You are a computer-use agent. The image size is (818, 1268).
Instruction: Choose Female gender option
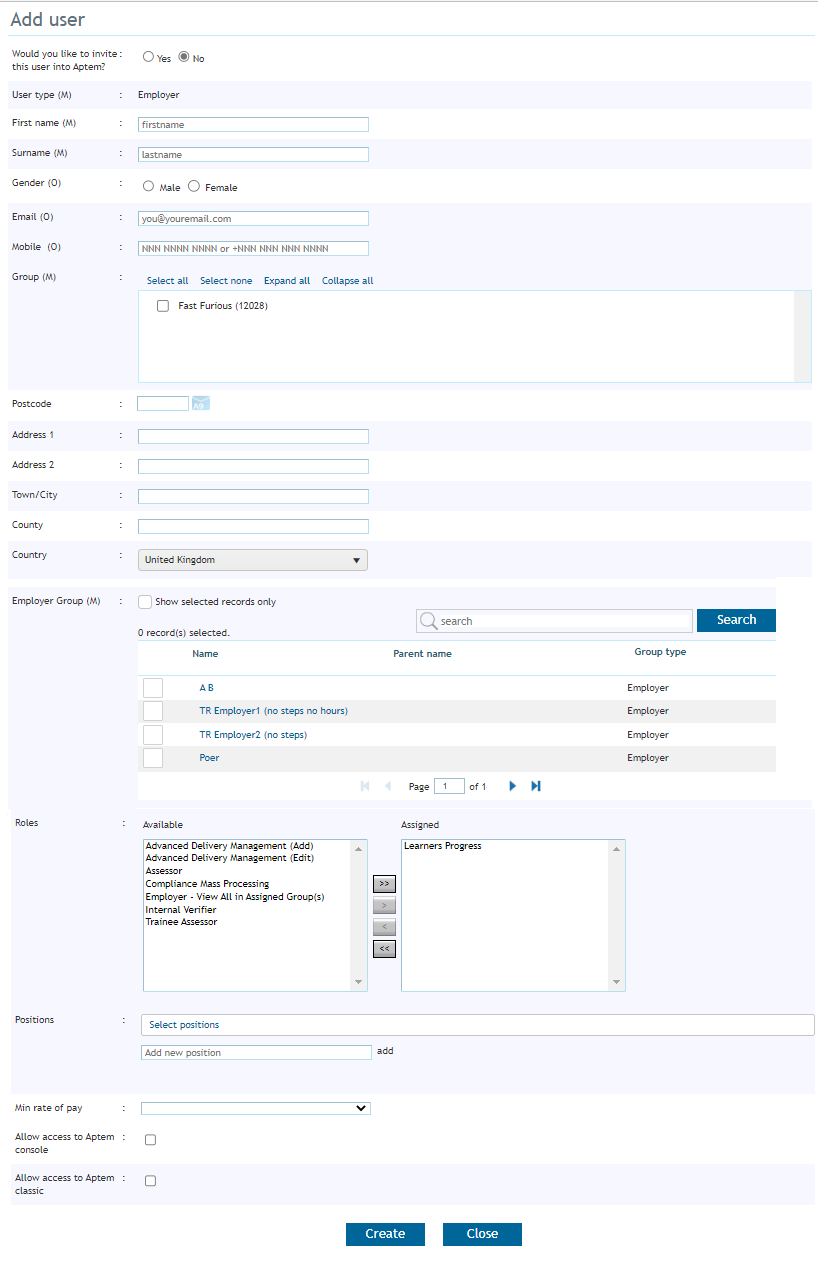[194, 186]
